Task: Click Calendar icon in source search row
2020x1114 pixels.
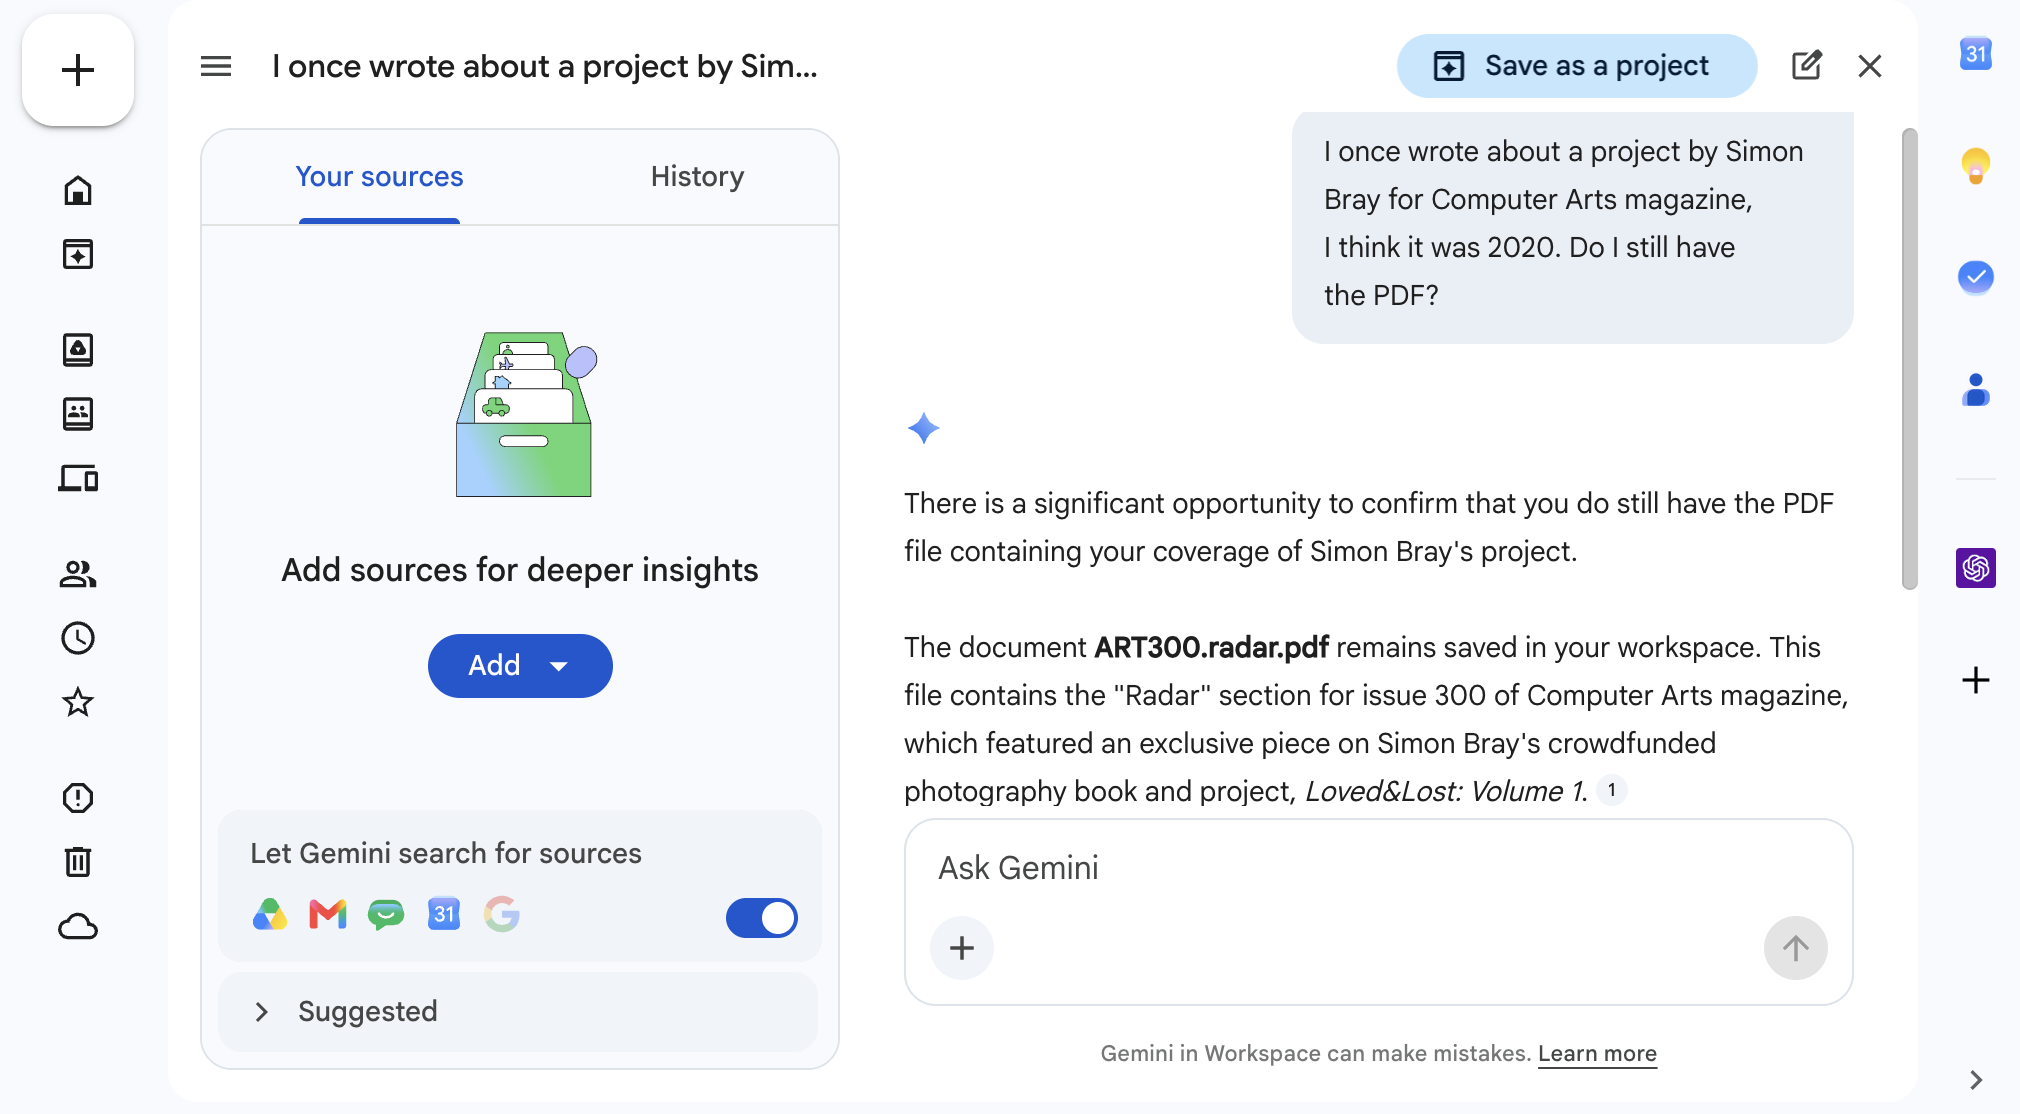Action: [x=444, y=914]
